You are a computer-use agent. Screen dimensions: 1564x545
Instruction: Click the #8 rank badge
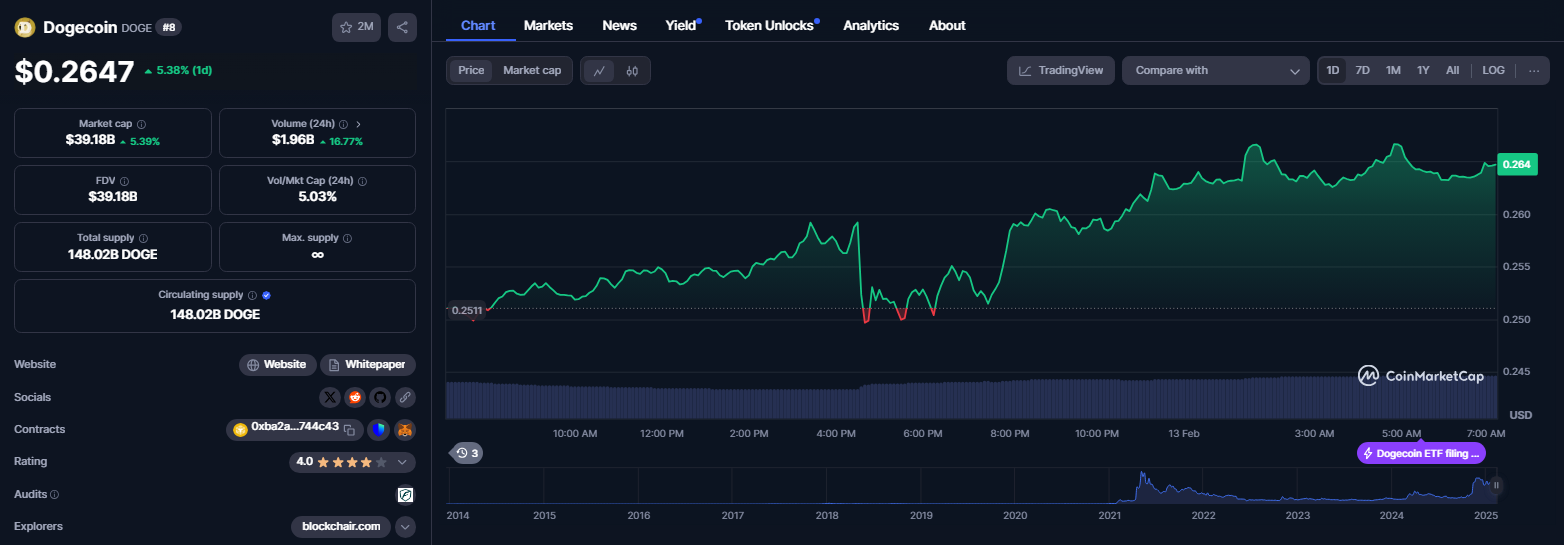tap(168, 28)
